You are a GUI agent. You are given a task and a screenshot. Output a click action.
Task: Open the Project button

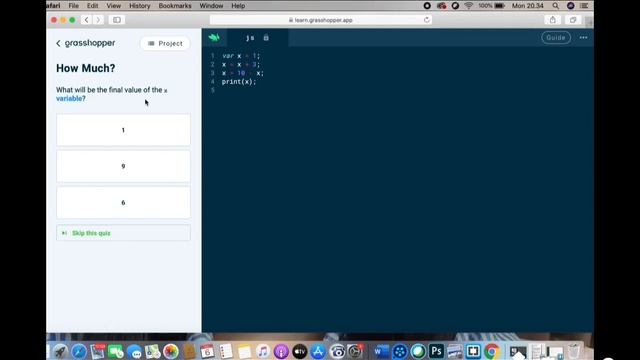pyautogui.click(x=165, y=43)
